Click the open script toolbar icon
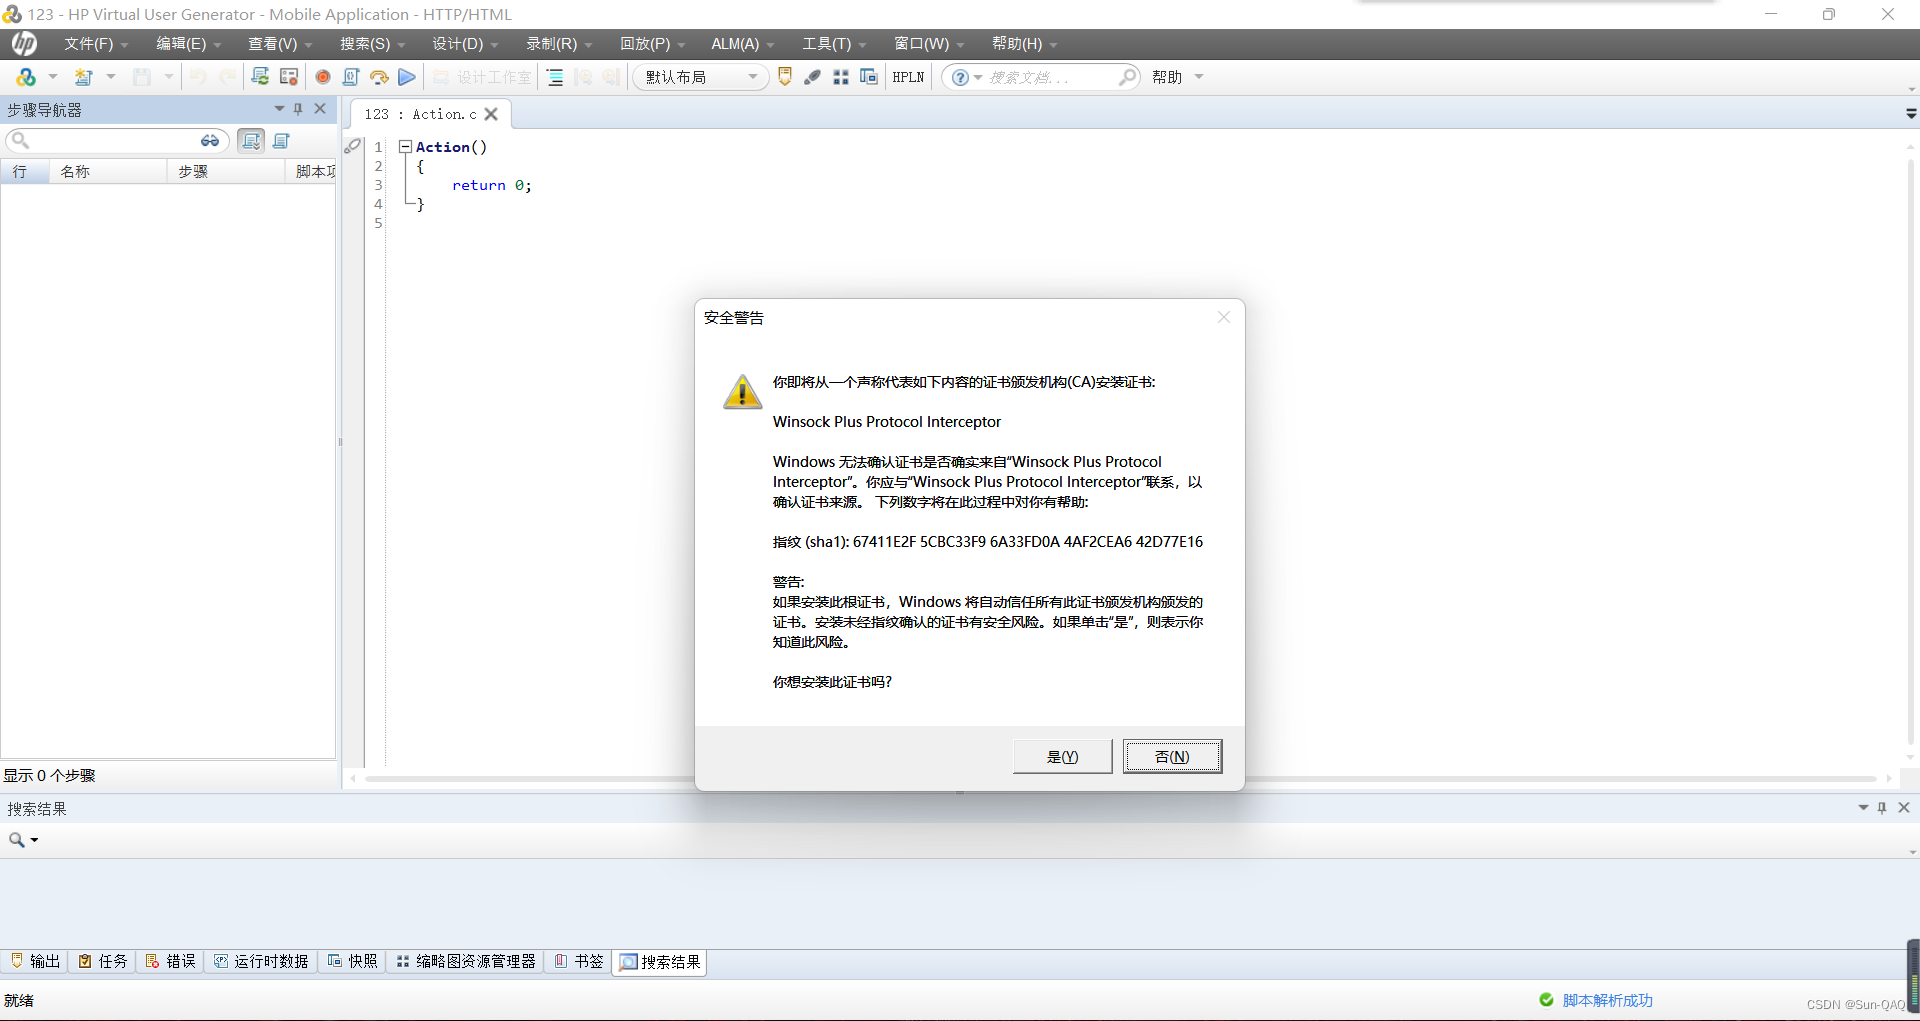Viewport: 1920px width, 1021px height. [84, 77]
